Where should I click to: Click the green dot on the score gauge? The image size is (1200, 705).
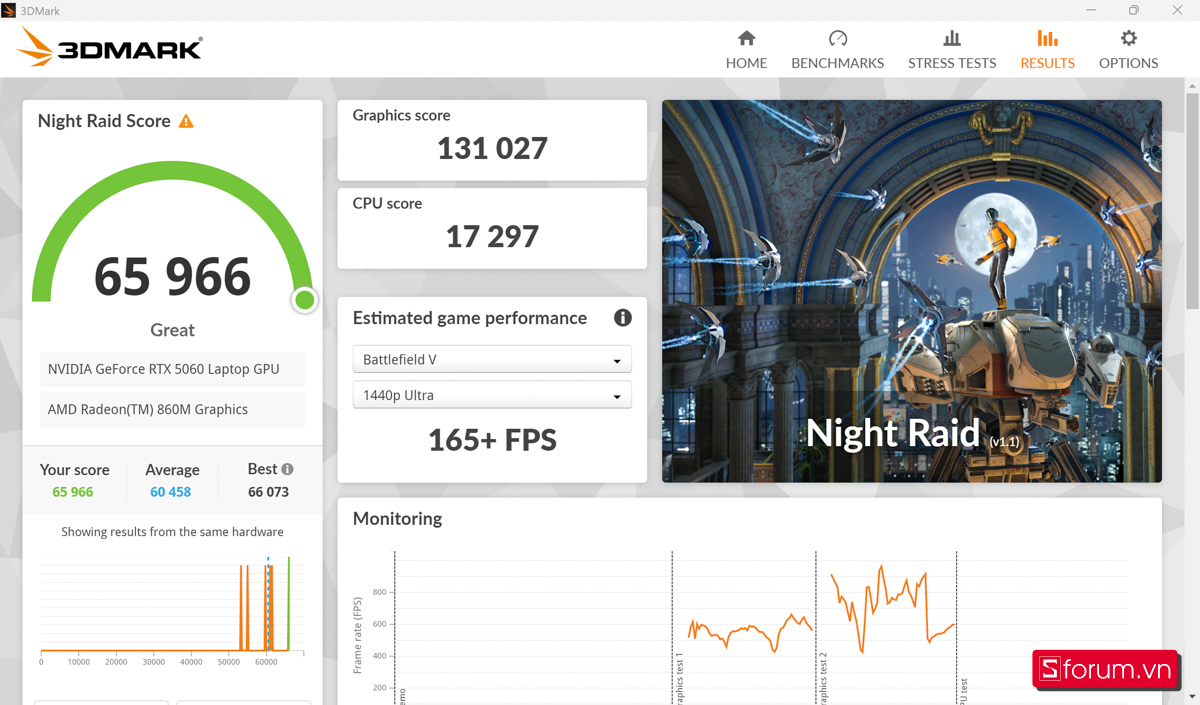305,300
